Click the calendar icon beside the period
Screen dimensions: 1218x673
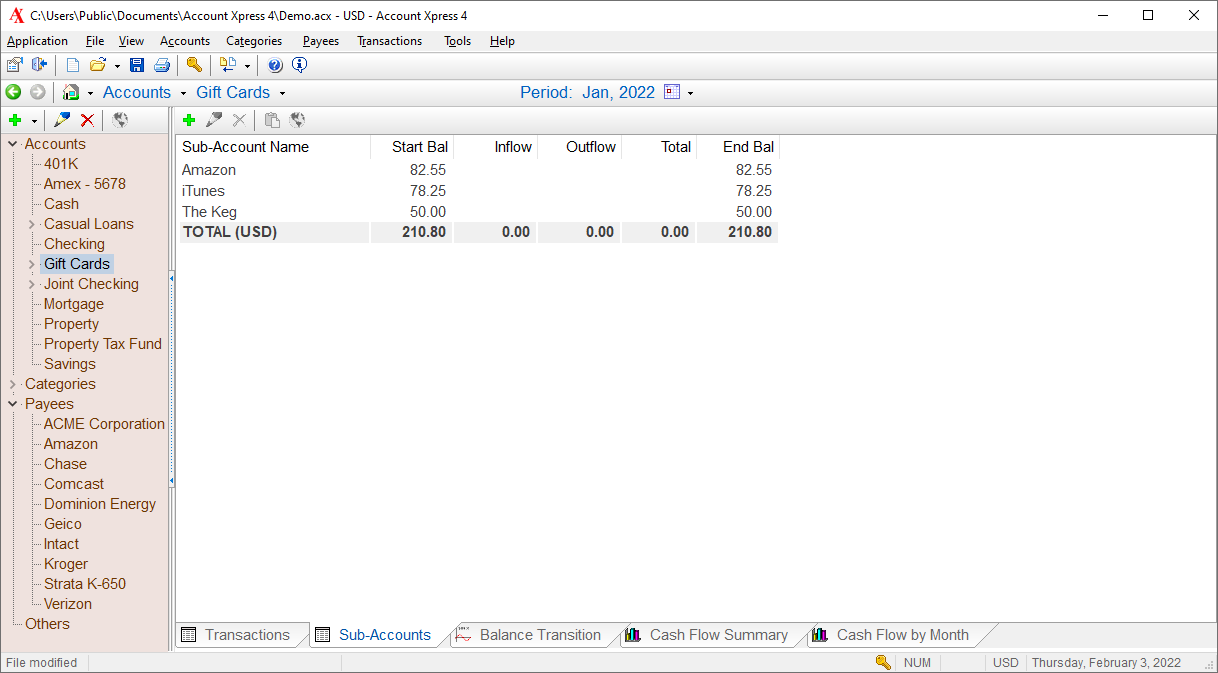click(x=672, y=92)
